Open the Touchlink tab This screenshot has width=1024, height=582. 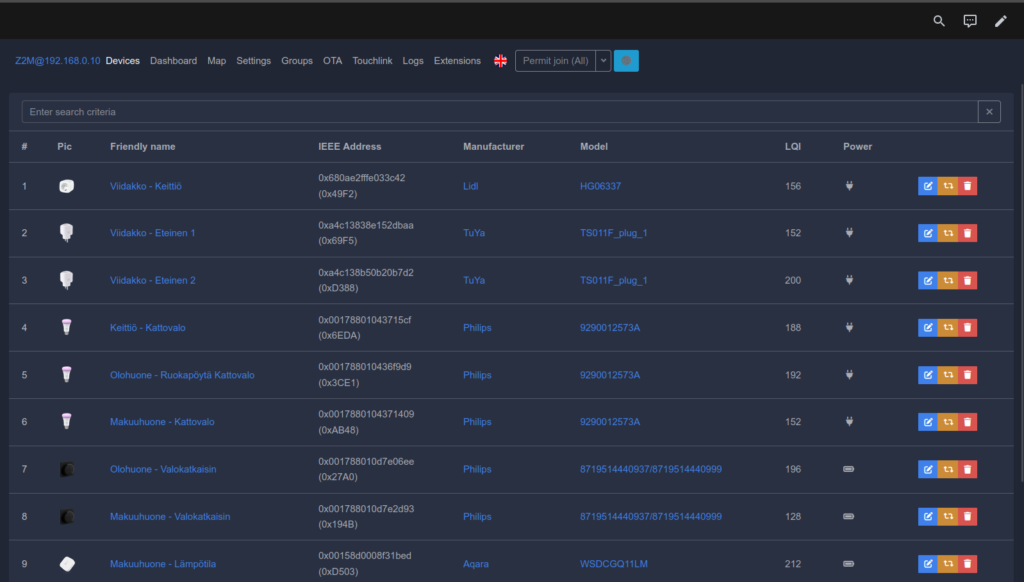pyautogui.click(x=372, y=60)
